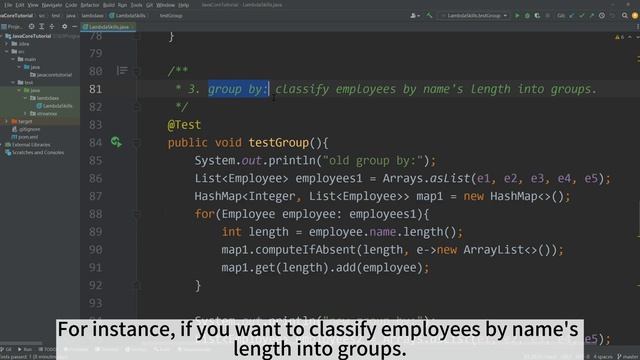The height and width of the screenshot is (360, 640).
Task: Run the LambdaSkills.testGroup configuration
Action: 517,16
